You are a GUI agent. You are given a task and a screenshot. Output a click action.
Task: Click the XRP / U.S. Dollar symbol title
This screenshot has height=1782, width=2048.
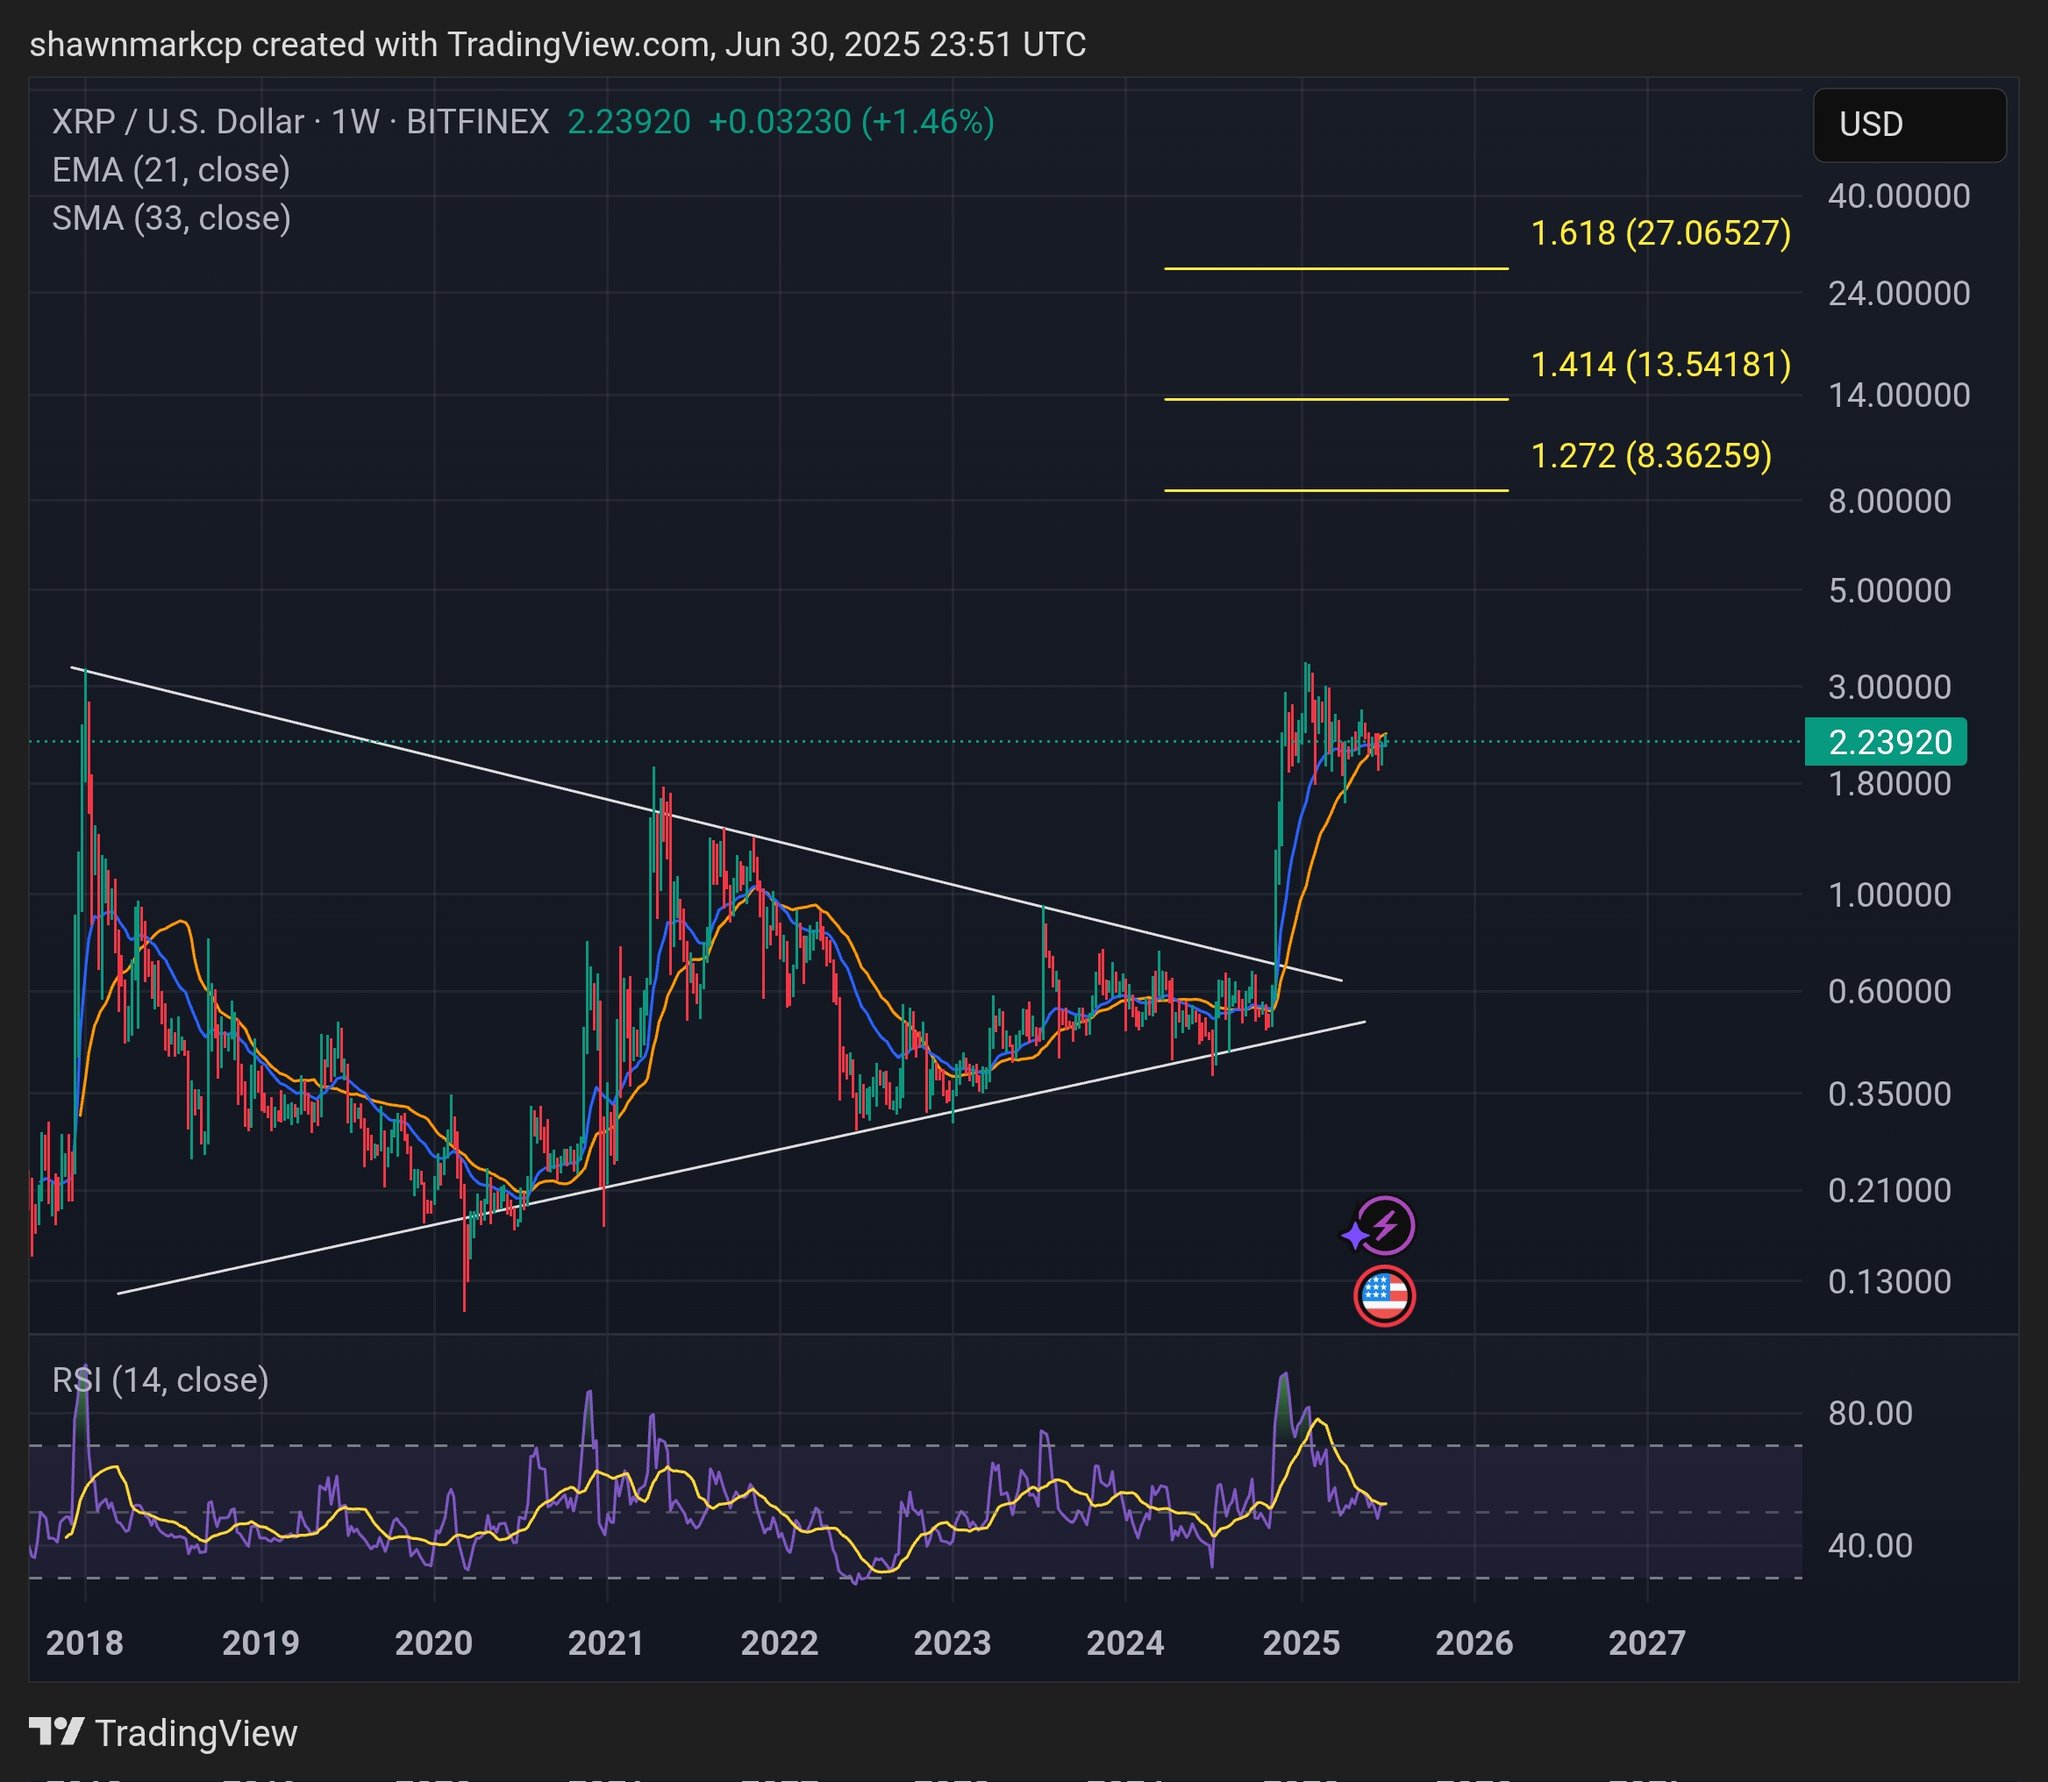(300, 122)
